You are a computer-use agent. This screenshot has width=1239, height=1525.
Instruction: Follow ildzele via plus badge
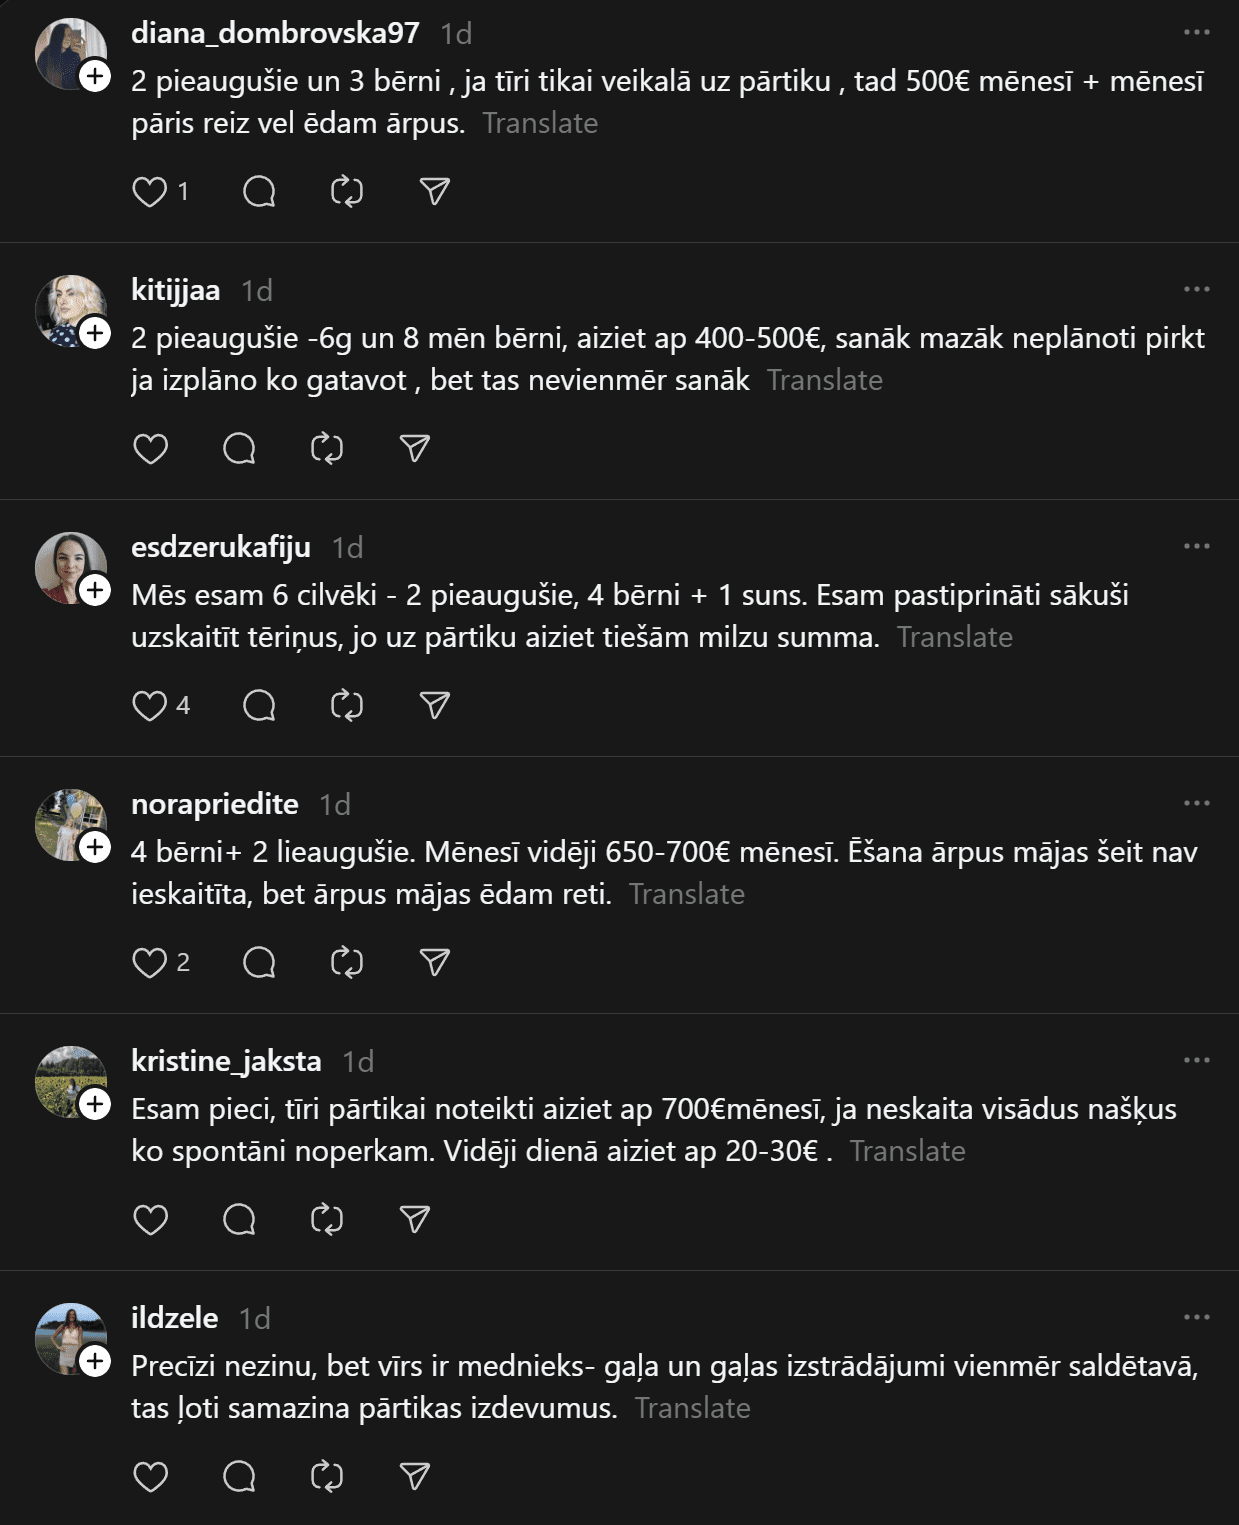[95, 1361]
